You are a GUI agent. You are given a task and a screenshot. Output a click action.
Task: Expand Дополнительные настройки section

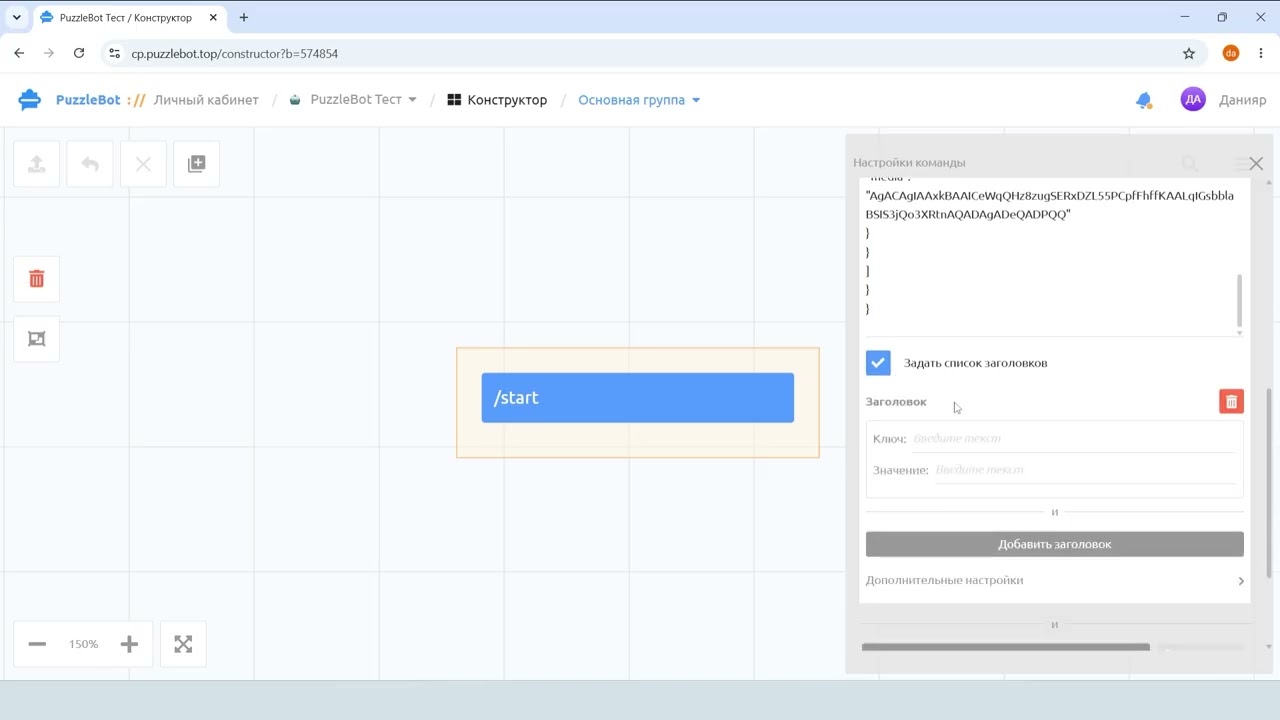[1054, 580]
